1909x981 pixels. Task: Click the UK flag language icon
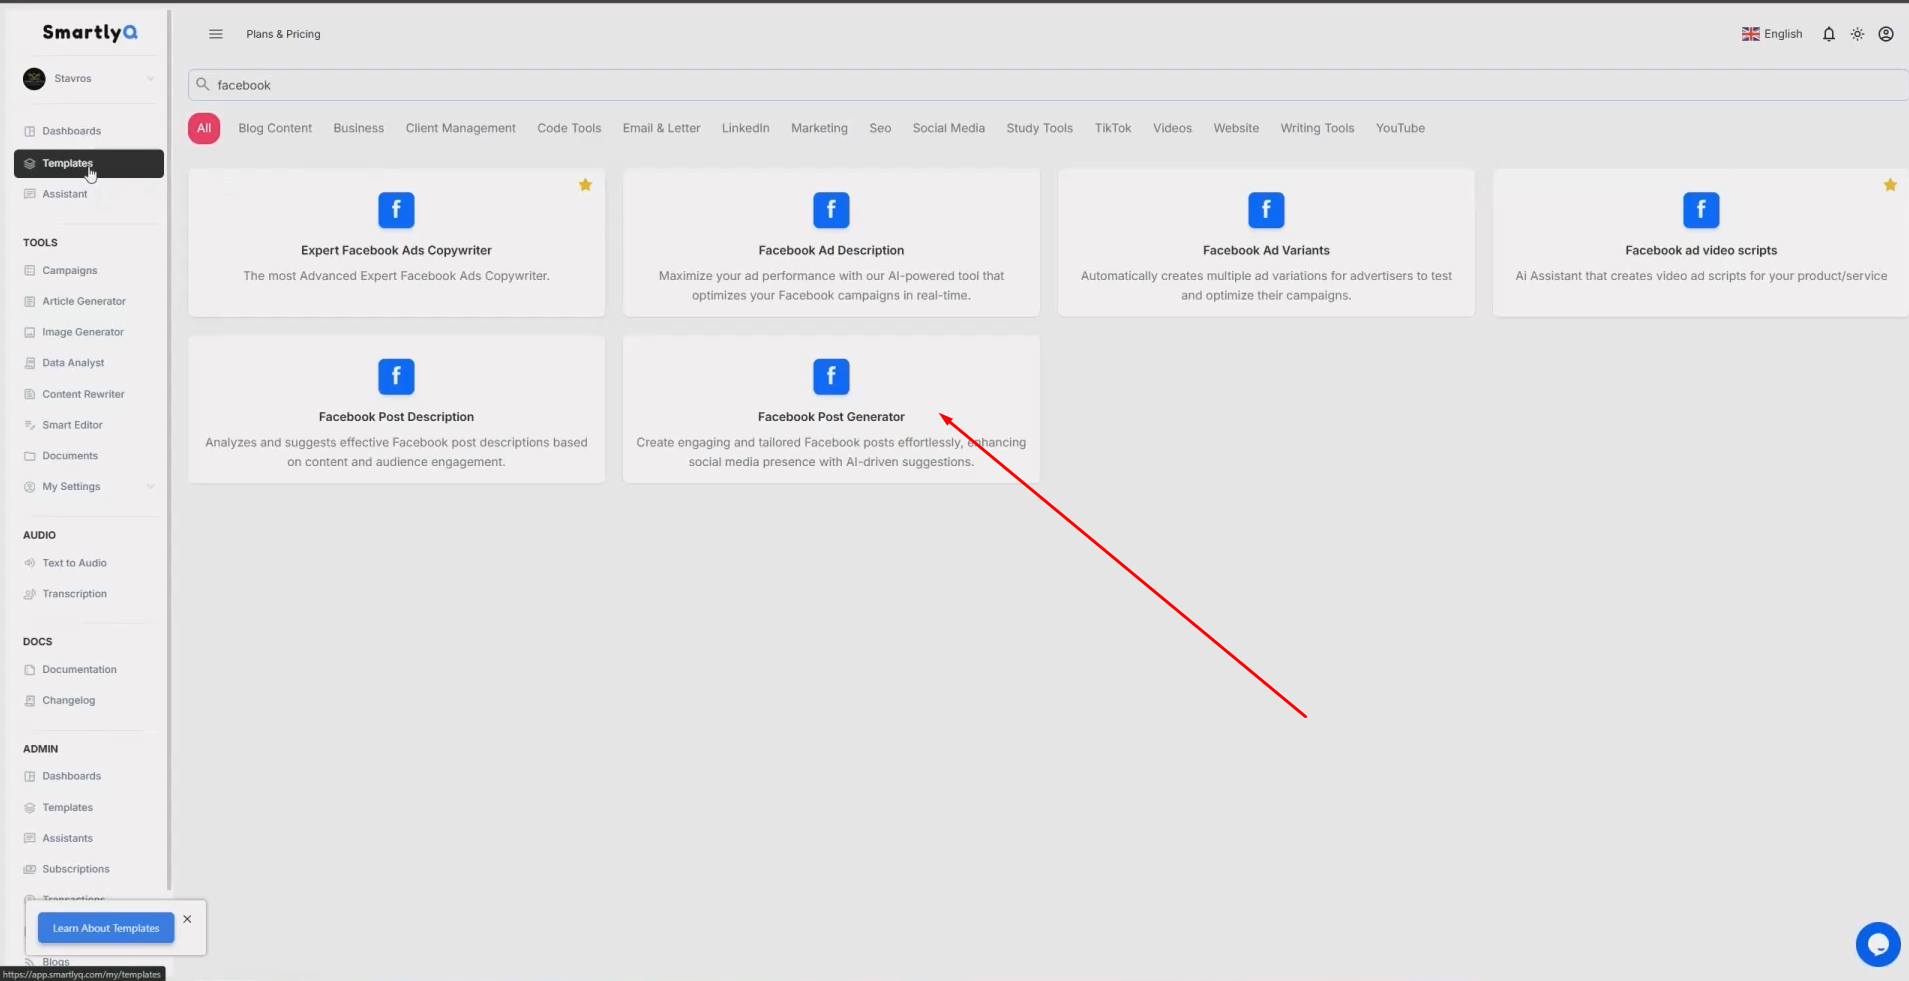click(1750, 34)
